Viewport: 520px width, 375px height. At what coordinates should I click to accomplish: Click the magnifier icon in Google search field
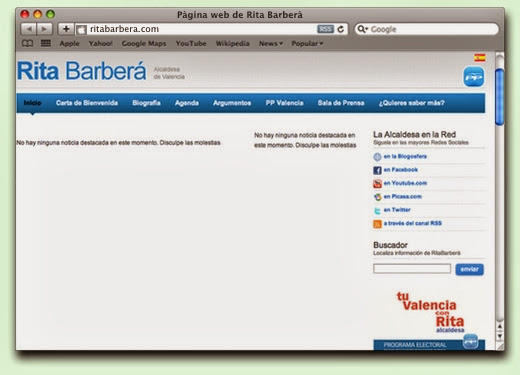[x=361, y=29]
